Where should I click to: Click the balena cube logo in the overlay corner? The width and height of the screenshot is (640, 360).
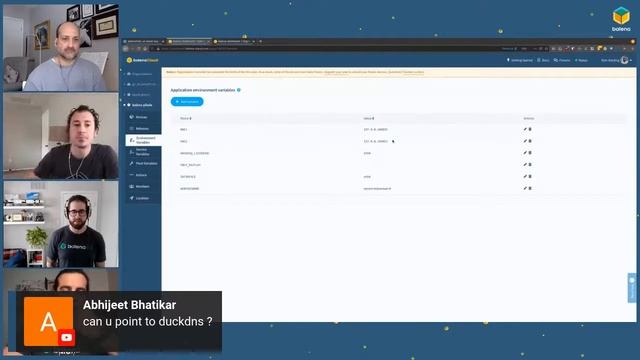tap(621, 19)
